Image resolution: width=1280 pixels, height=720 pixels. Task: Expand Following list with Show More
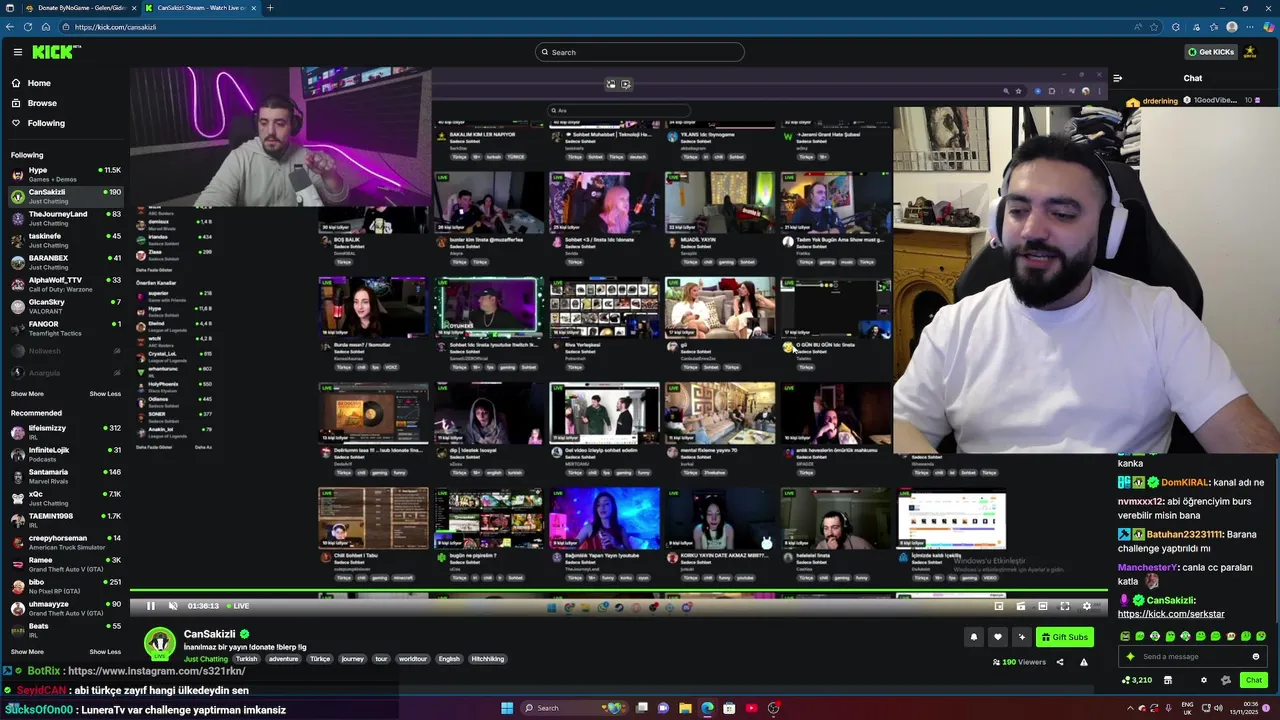[x=27, y=394]
